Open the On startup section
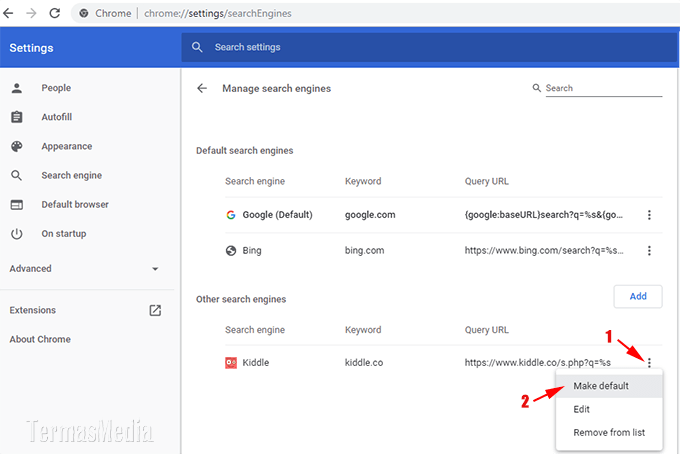680x454 pixels. pos(64,234)
